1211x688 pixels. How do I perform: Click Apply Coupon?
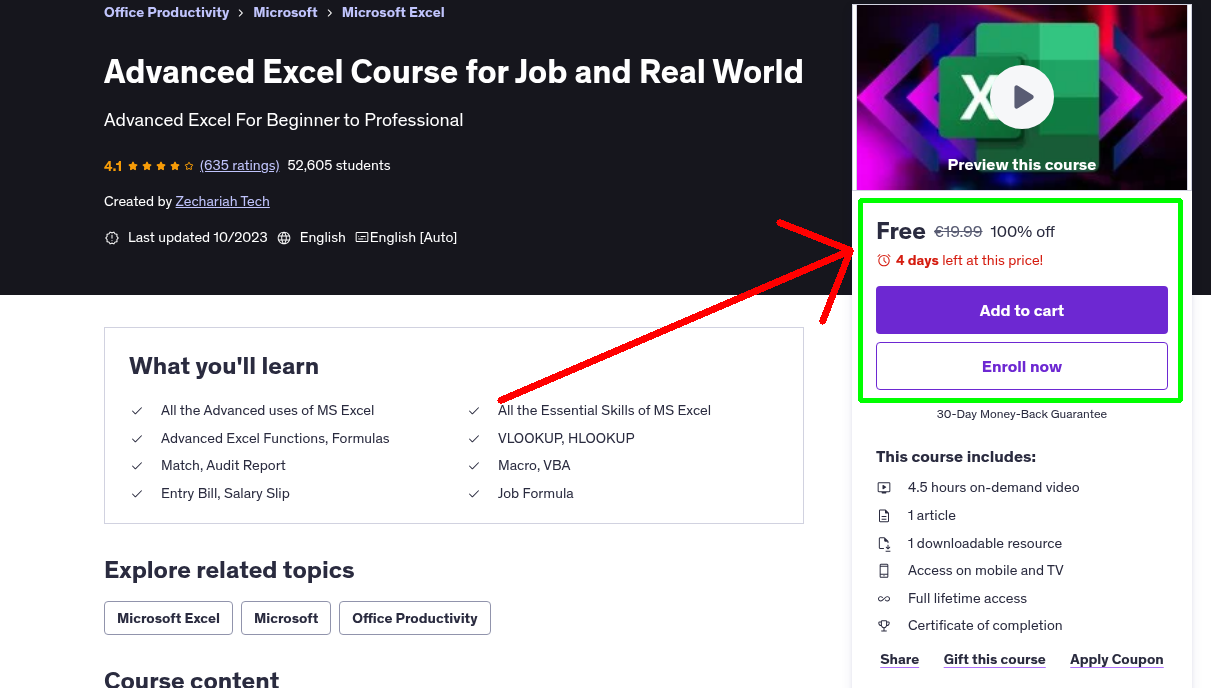pyautogui.click(x=1116, y=659)
